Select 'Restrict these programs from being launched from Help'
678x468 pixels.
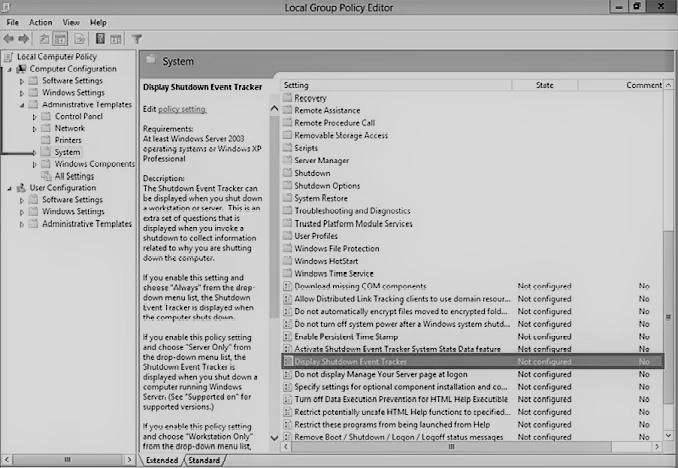pyautogui.click(x=472, y=424)
